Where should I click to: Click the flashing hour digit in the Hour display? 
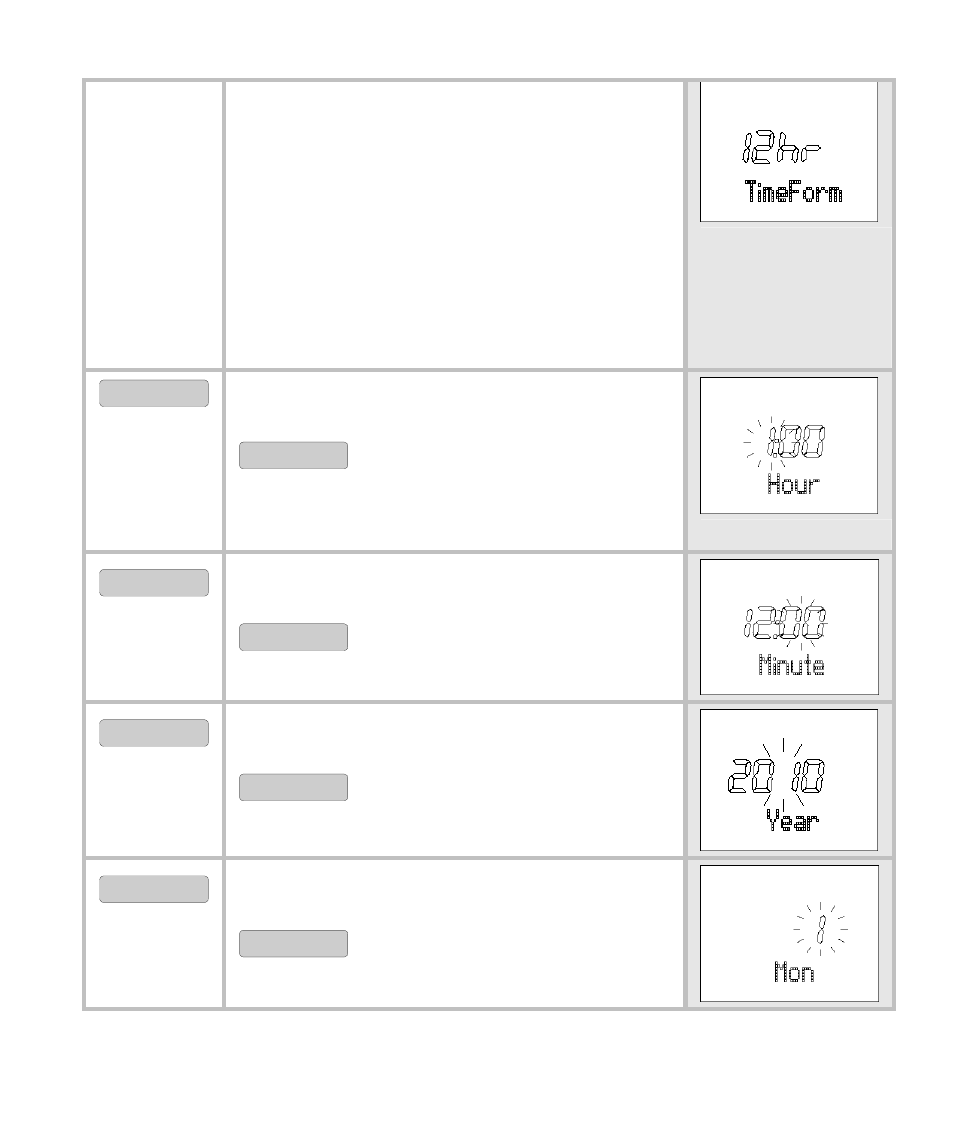click(773, 442)
